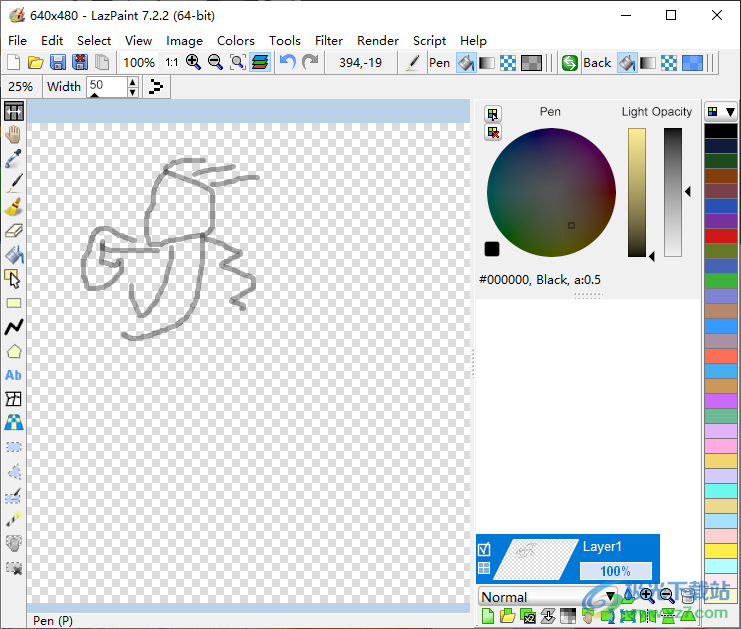Screen dimensions: 741x629
Task: Click the Pen color label button
Action: coord(439,63)
